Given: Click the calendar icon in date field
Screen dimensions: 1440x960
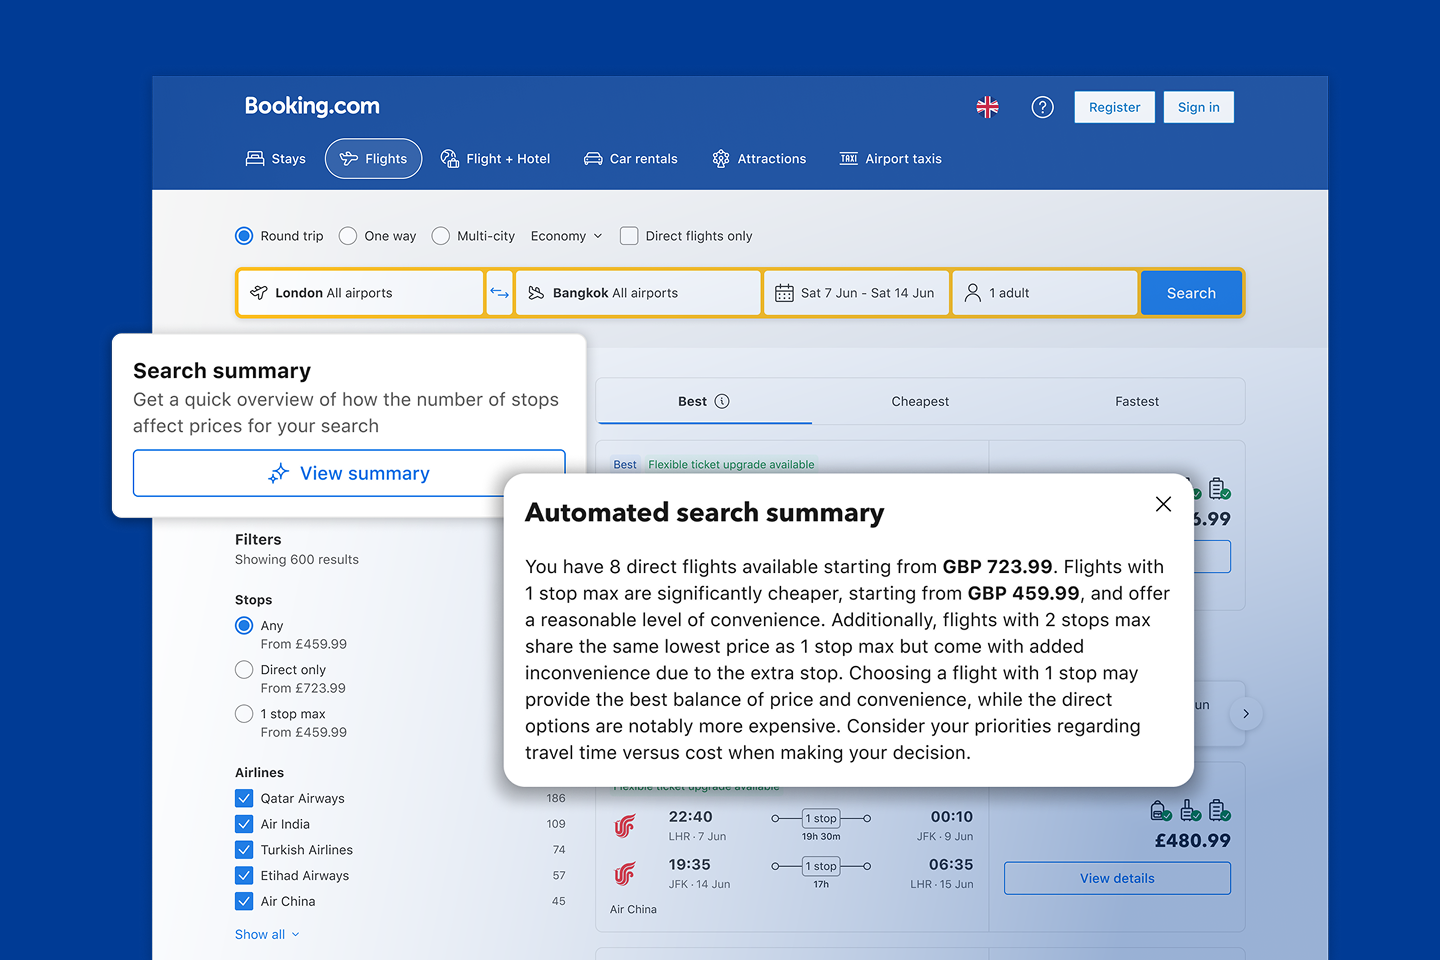Looking at the screenshot, I should click(784, 293).
